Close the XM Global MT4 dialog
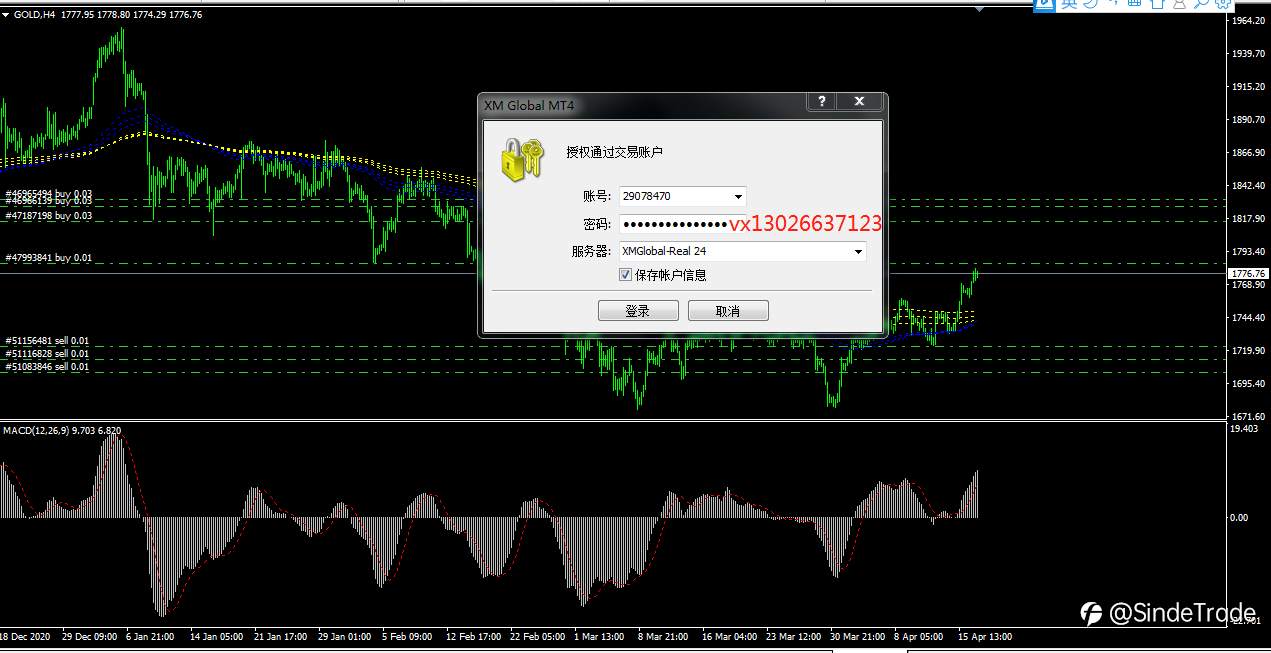1271x653 pixels. [859, 102]
